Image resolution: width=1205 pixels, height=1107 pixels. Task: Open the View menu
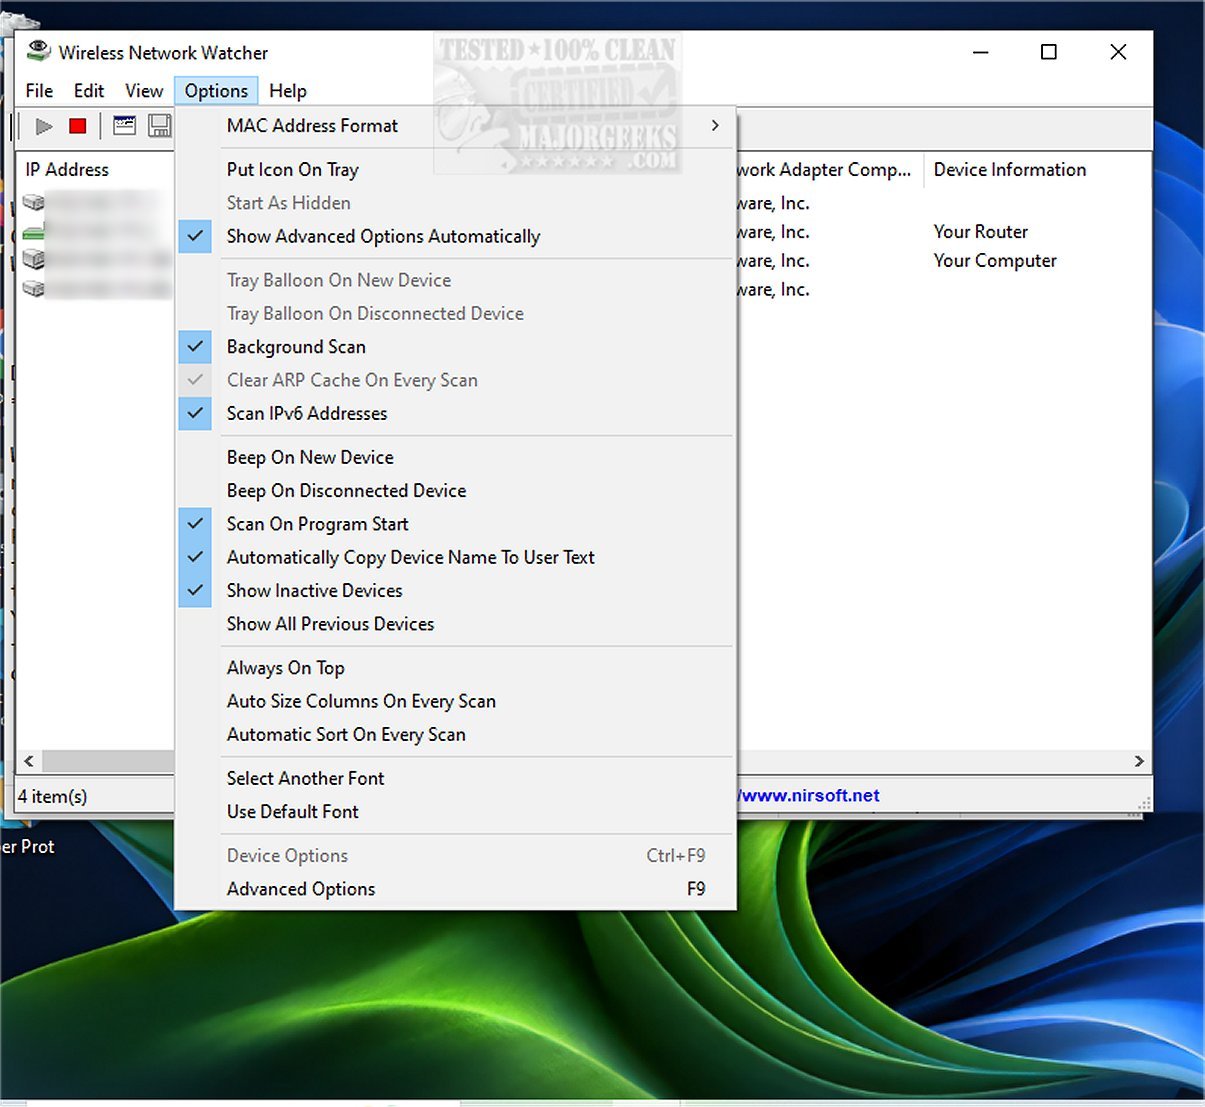[144, 91]
